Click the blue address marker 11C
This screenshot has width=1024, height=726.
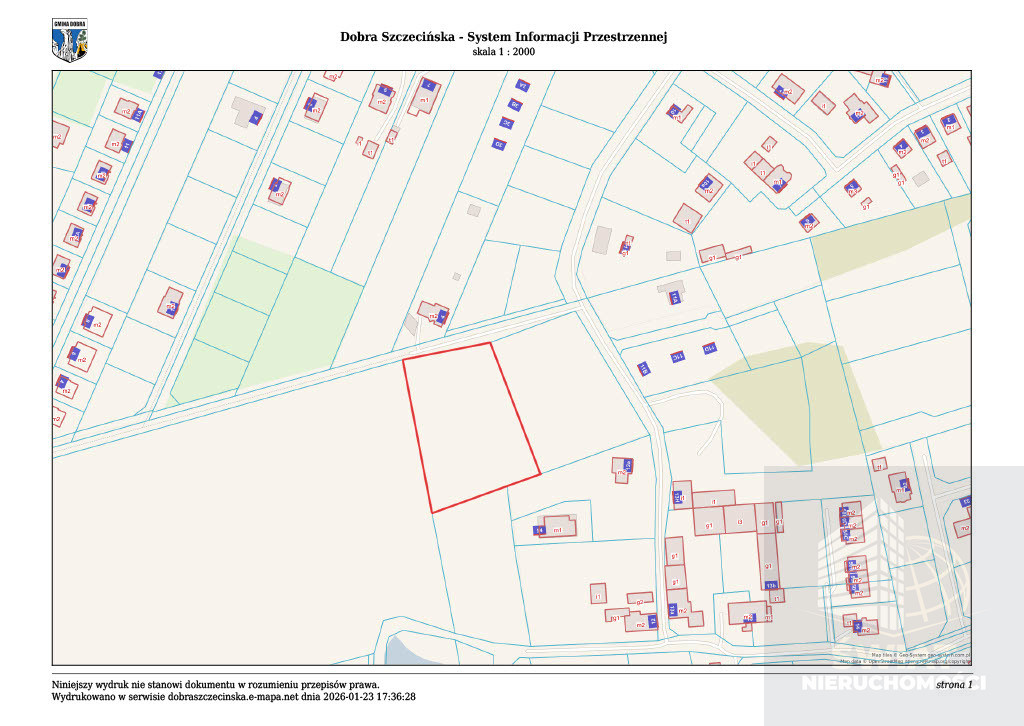pos(677,357)
